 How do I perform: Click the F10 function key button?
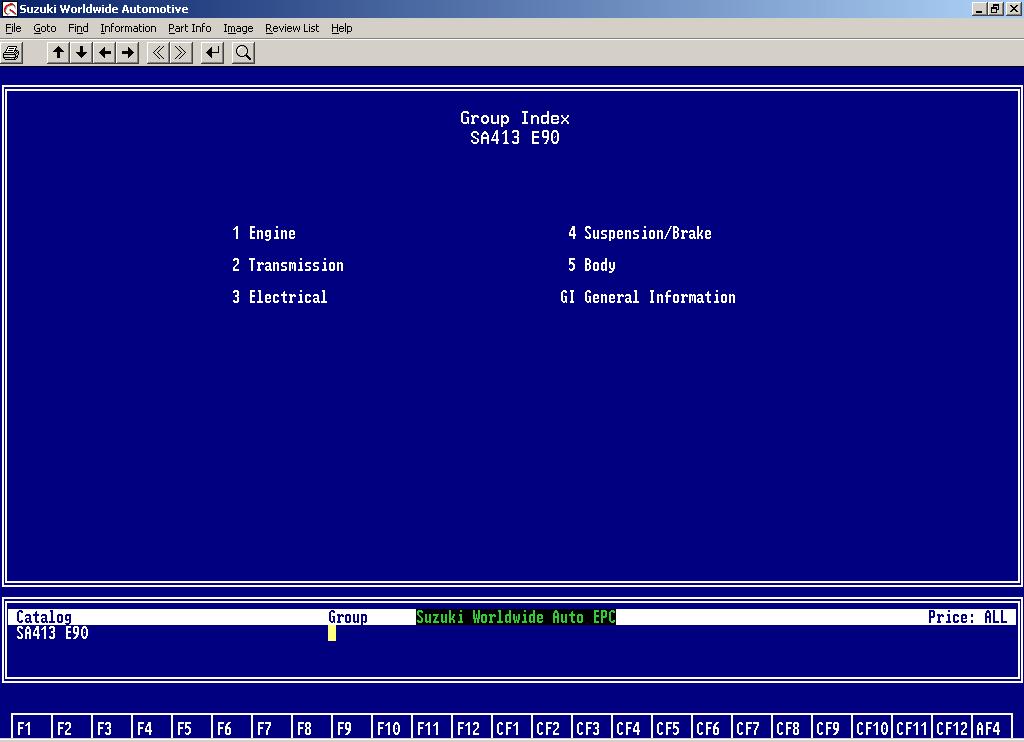click(x=391, y=728)
